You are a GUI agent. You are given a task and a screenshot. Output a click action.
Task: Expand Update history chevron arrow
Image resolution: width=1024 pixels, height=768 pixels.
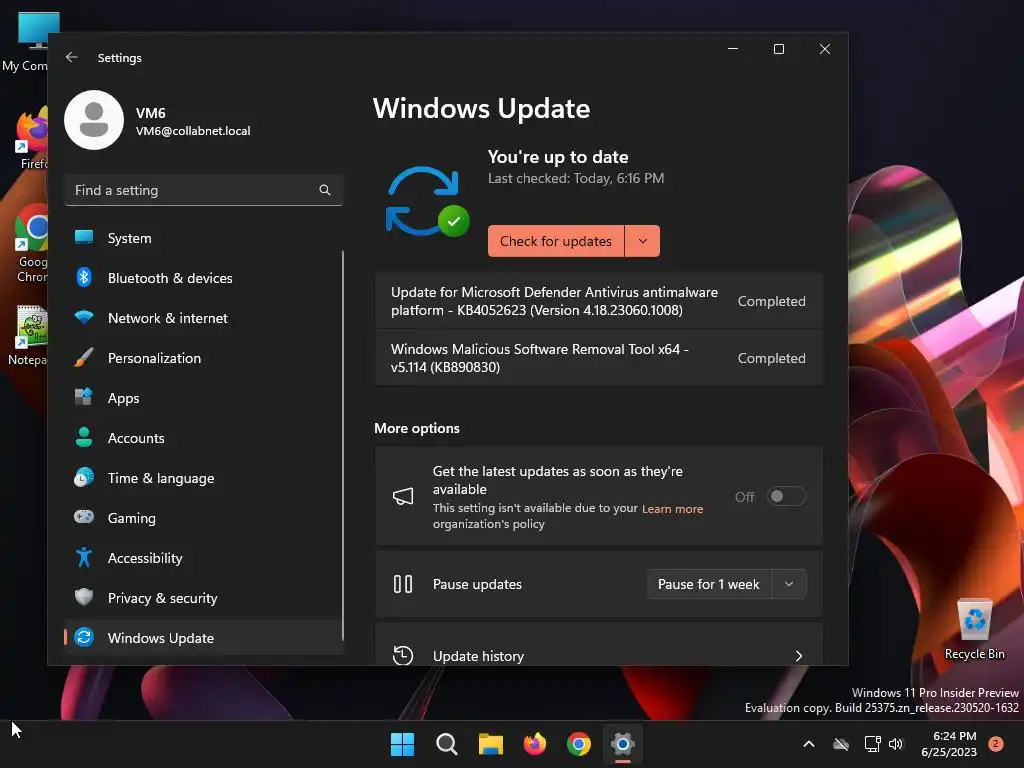point(799,656)
